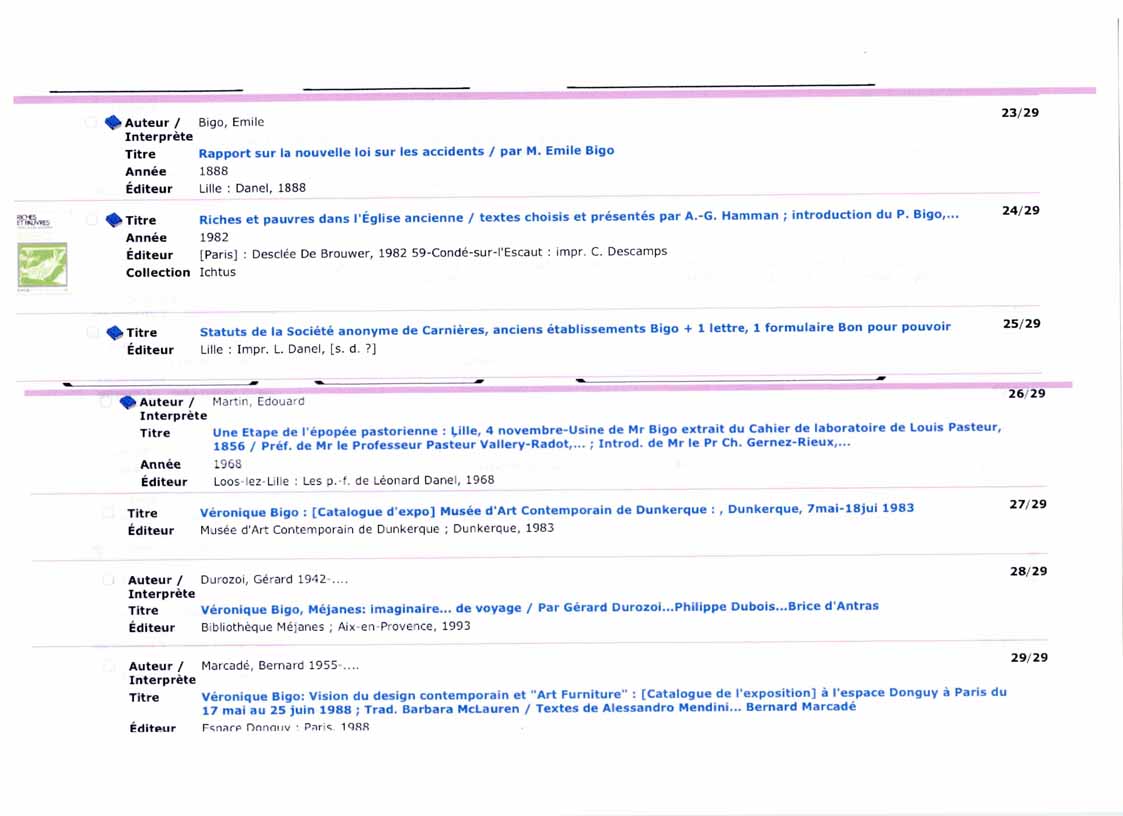This screenshot has width=1123, height=816.
Task: Click author Durozoi, Gérard 1942-....
Action: click(274, 579)
